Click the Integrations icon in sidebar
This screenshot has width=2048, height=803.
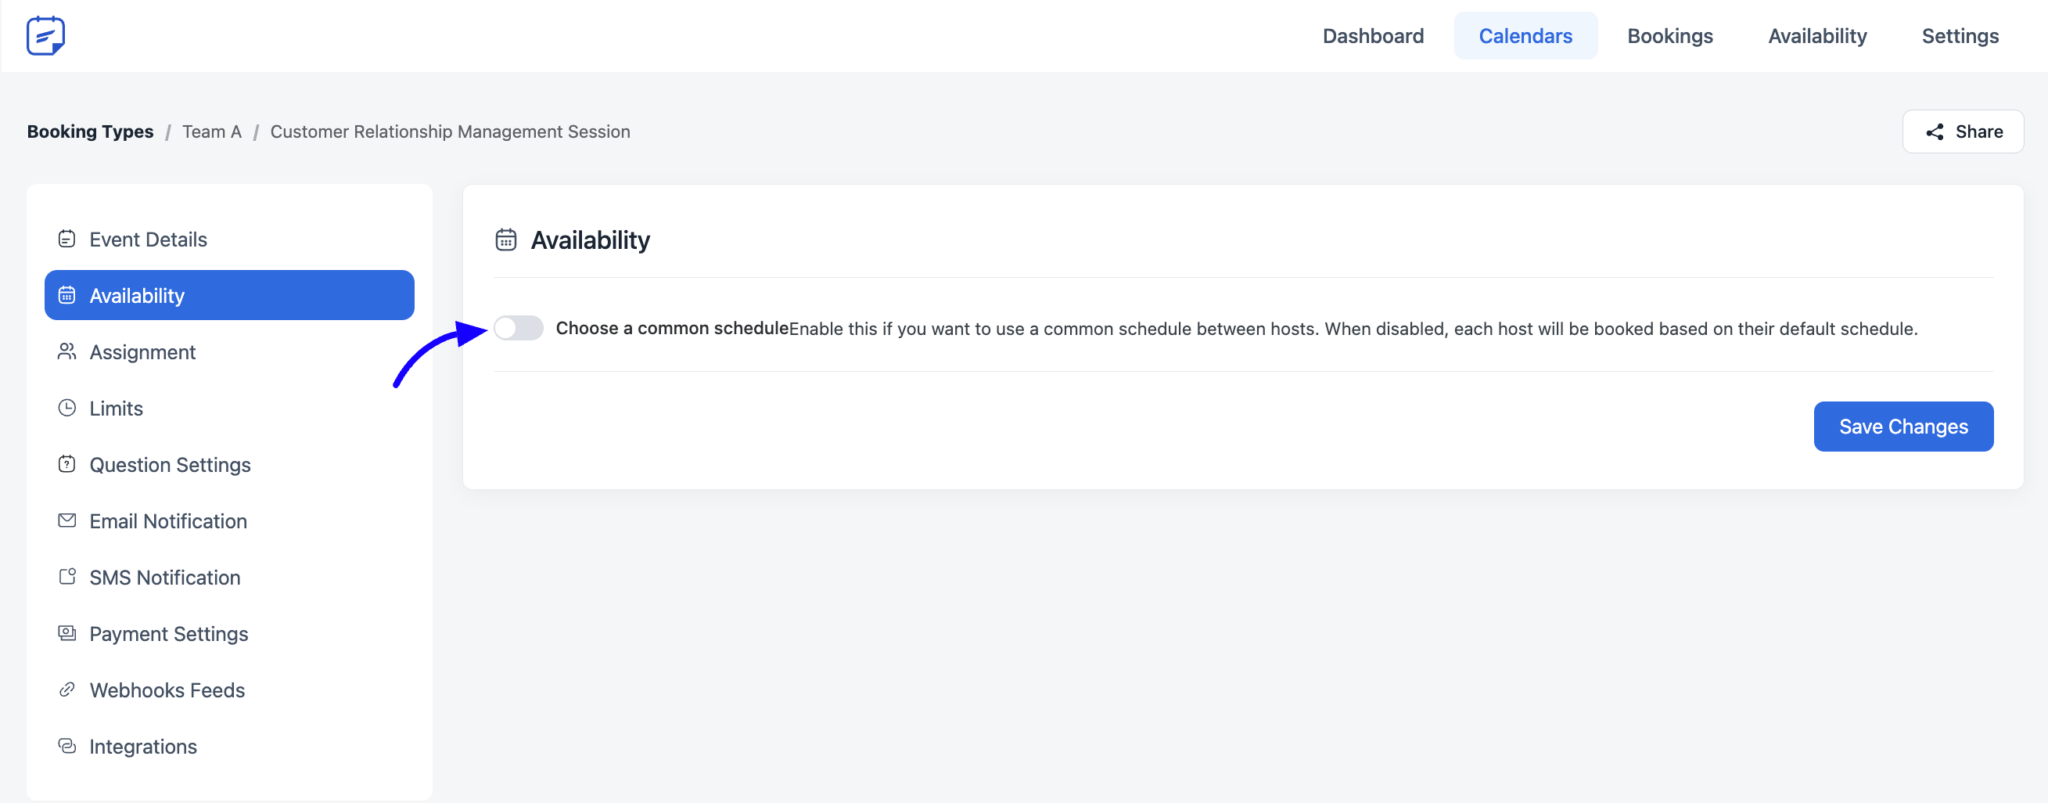pos(67,746)
